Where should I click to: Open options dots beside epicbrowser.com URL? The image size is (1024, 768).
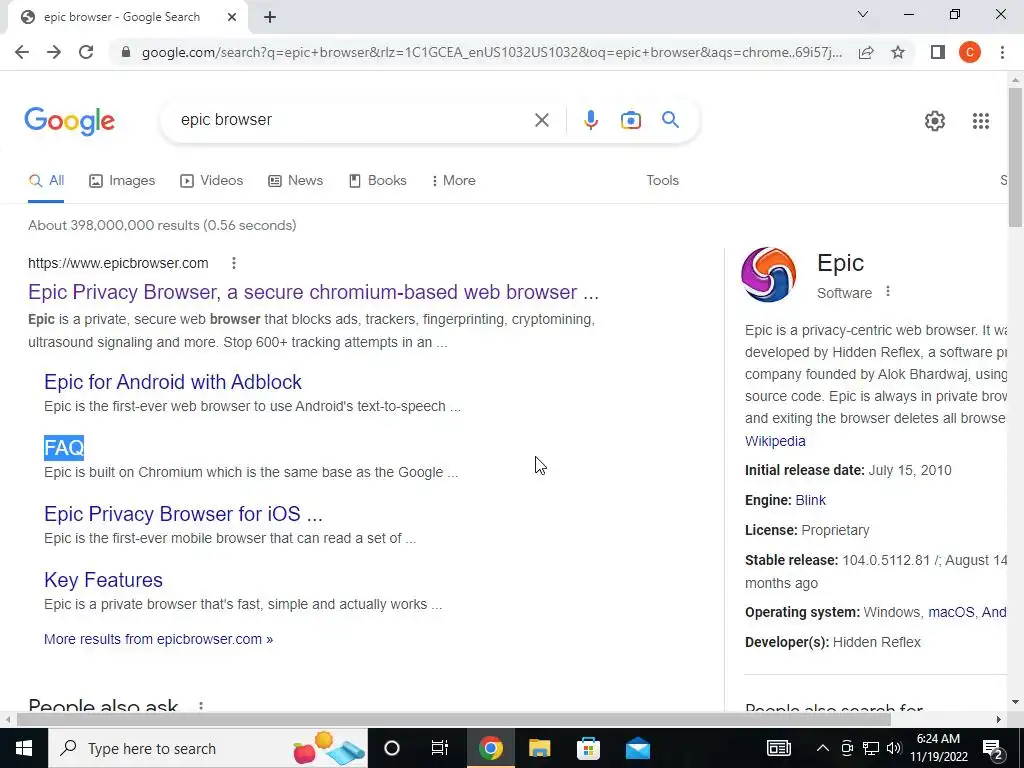(234, 263)
